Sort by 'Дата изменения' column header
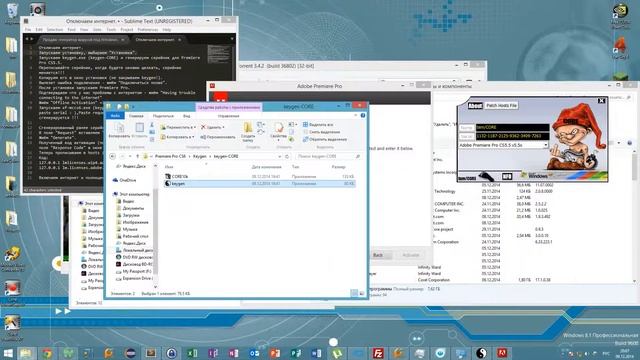The width and height of the screenshot is (640, 360). click(266, 167)
